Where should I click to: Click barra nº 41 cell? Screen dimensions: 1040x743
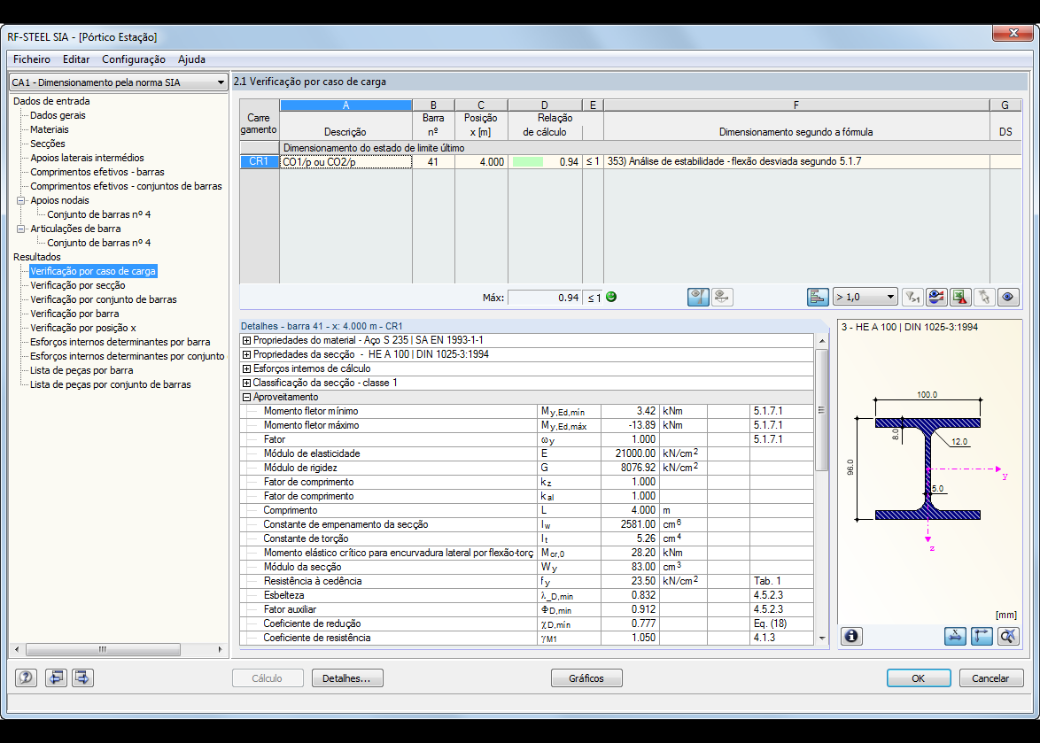click(x=433, y=162)
